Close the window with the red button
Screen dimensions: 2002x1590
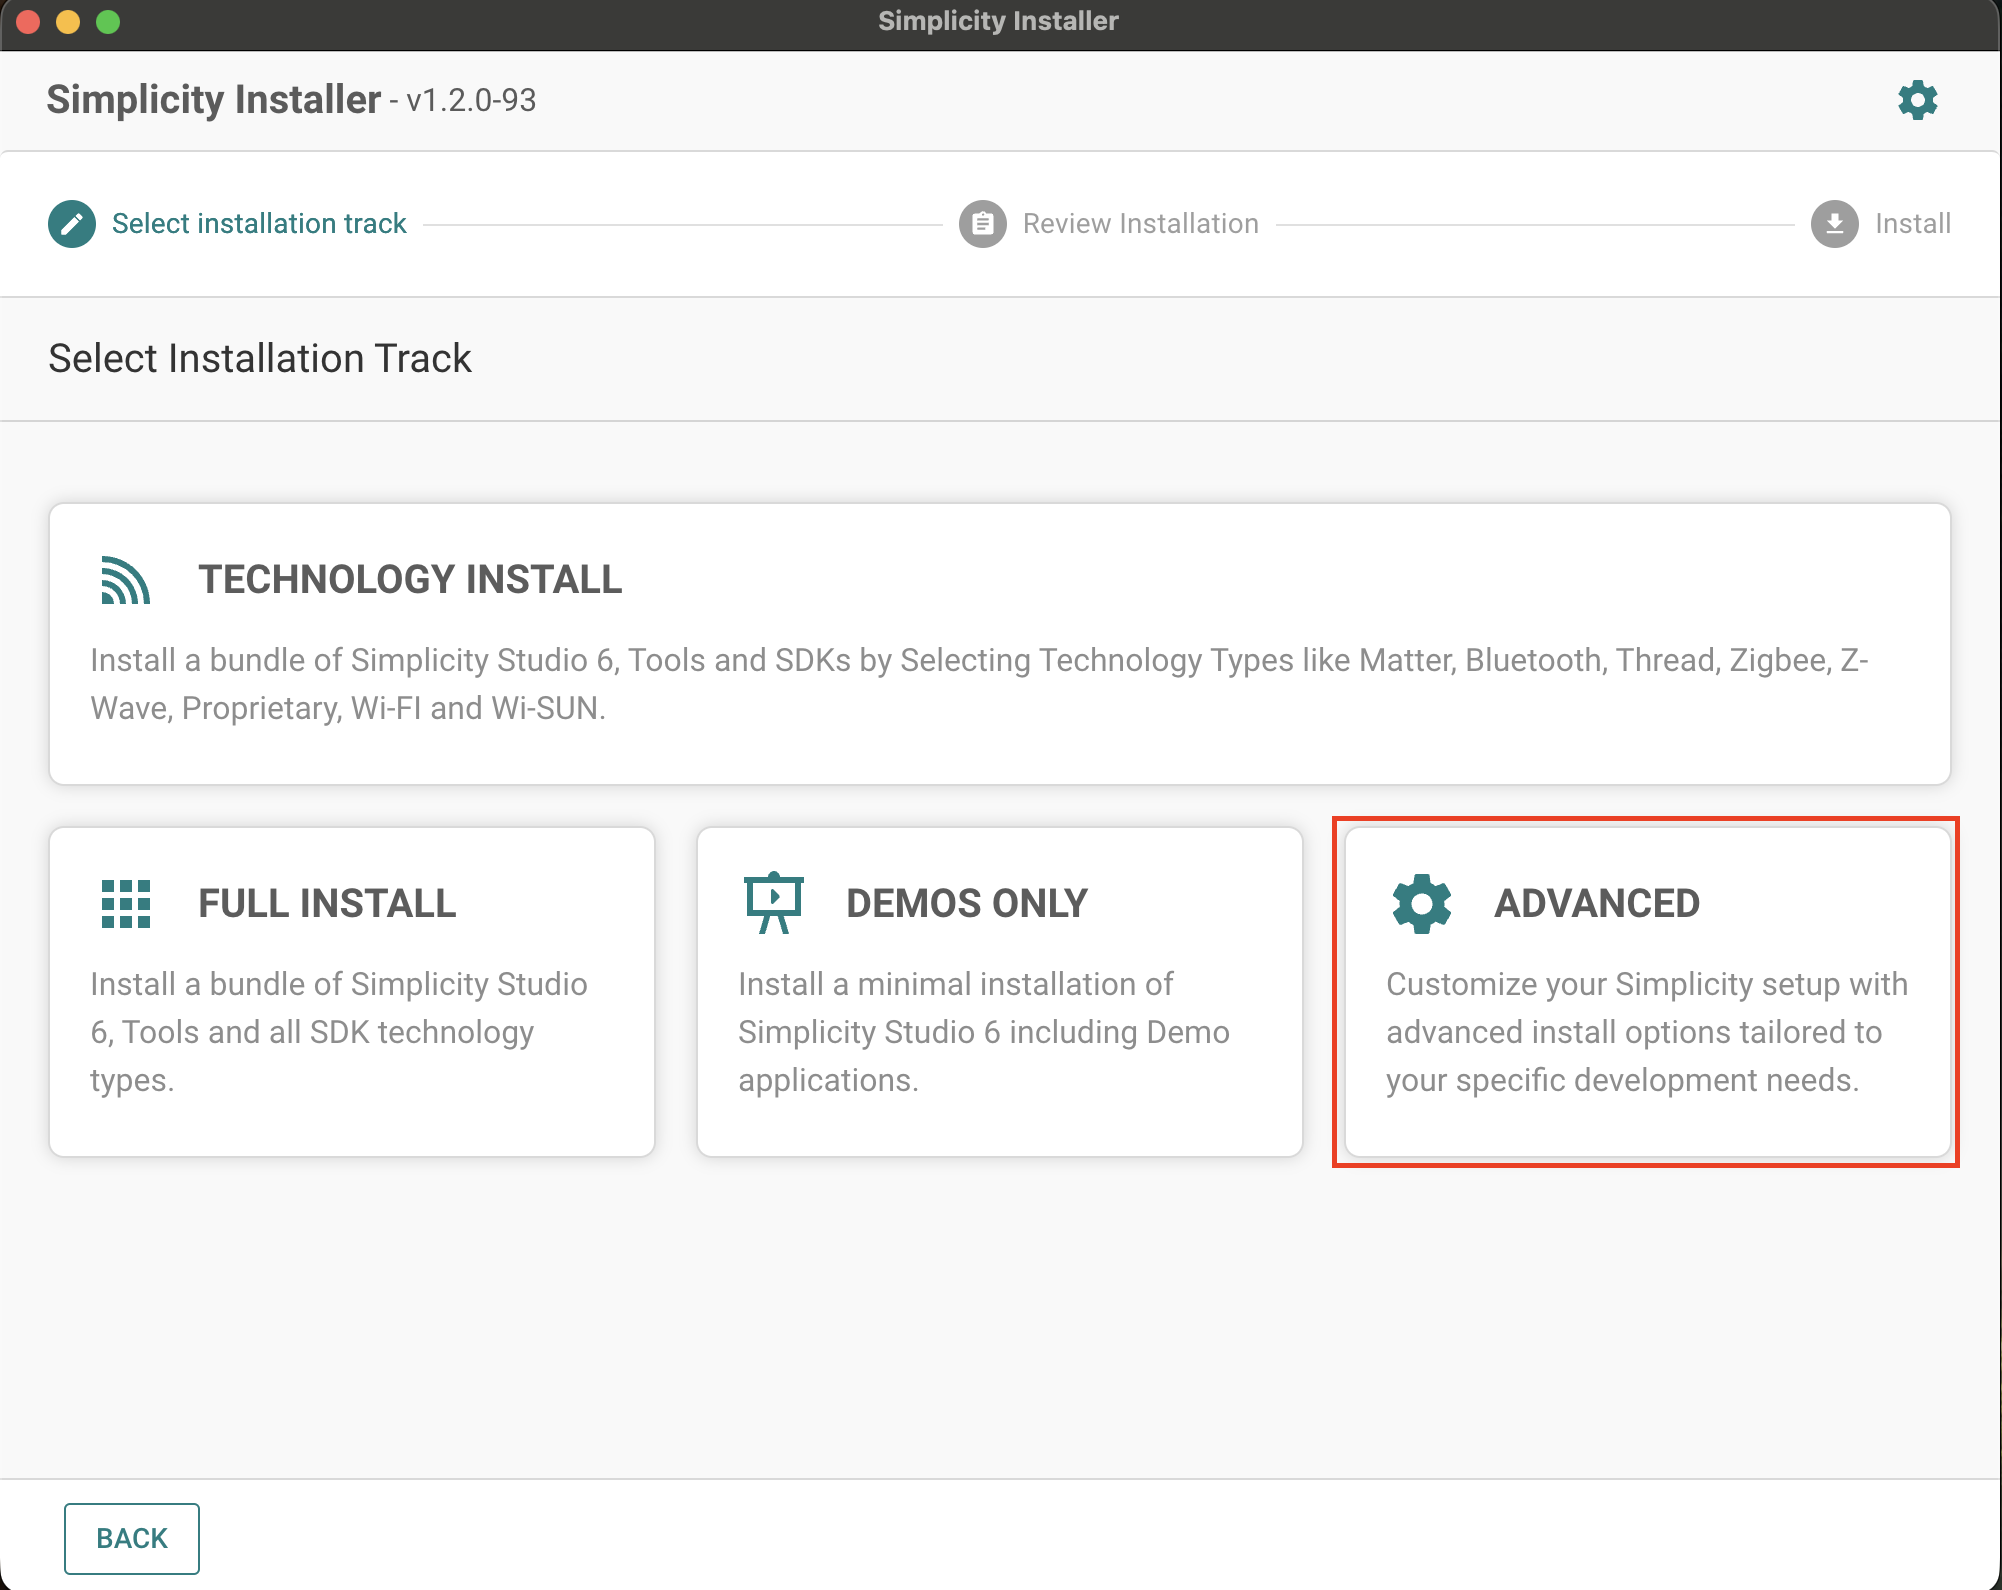[28, 22]
